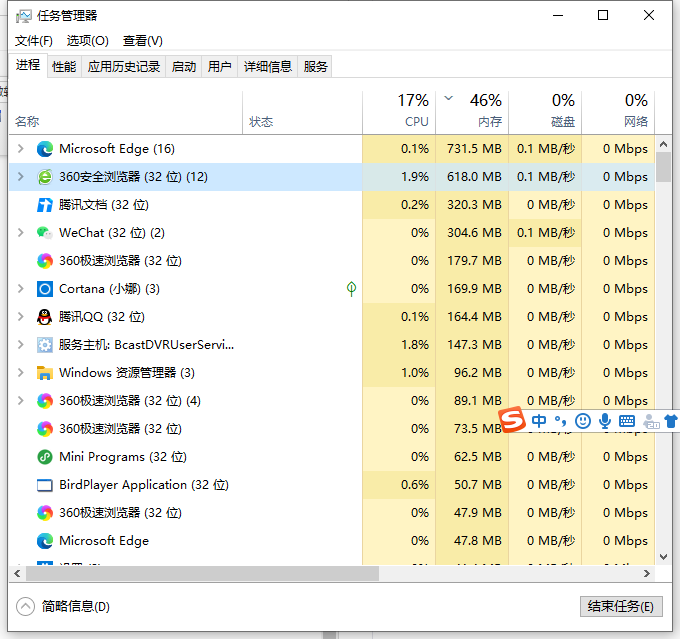Viewport: 680px width, 639px height.
Task: Open the Sogou voice input microphone
Action: [x=605, y=421]
